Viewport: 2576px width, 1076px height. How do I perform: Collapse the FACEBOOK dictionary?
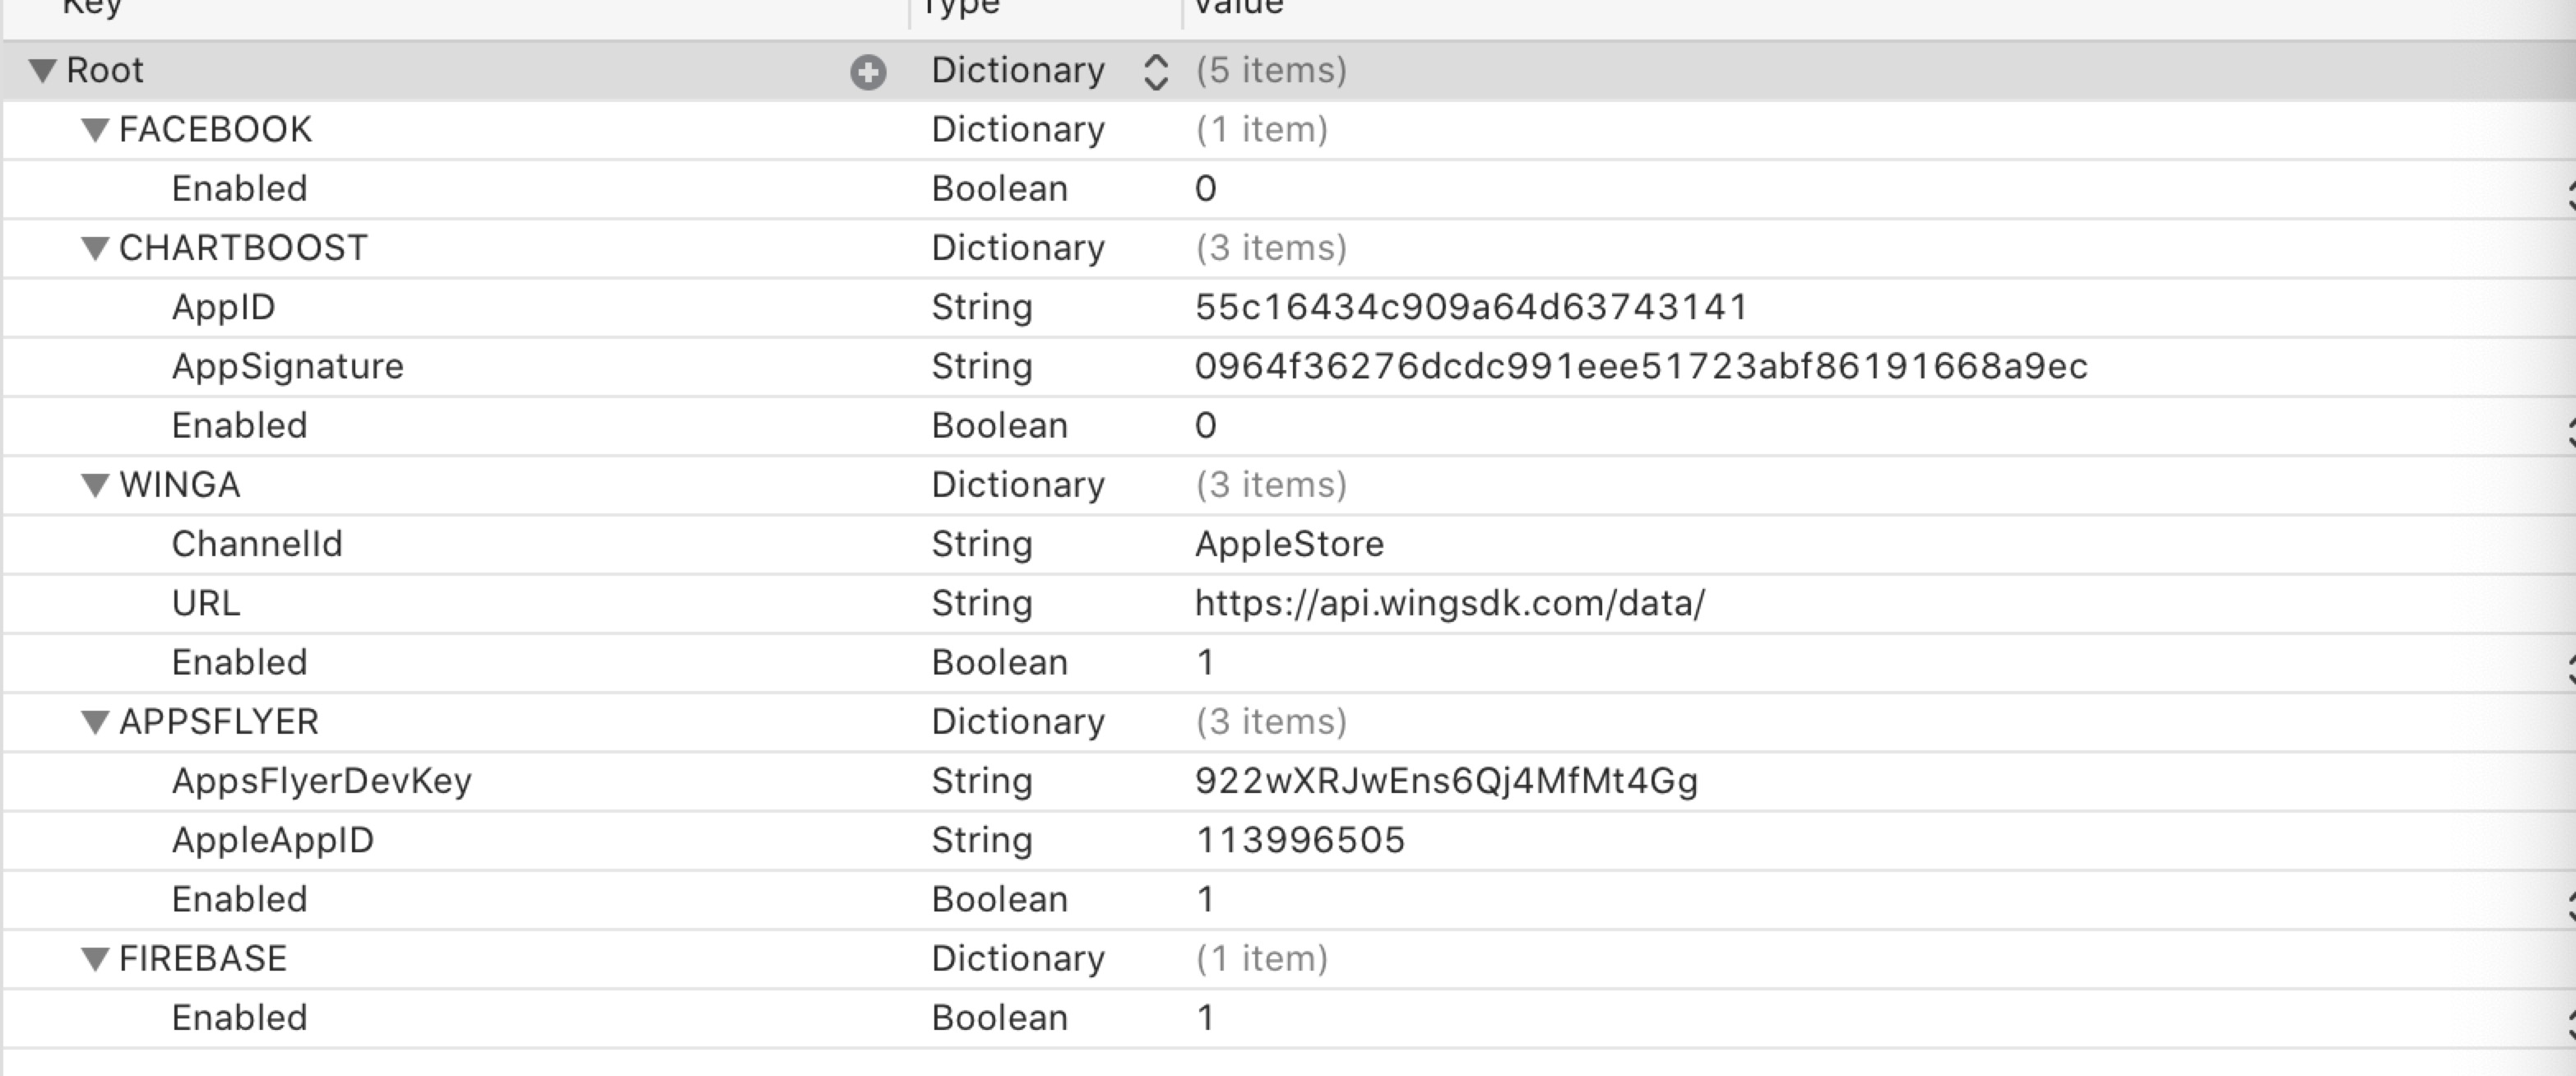click(x=95, y=130)
